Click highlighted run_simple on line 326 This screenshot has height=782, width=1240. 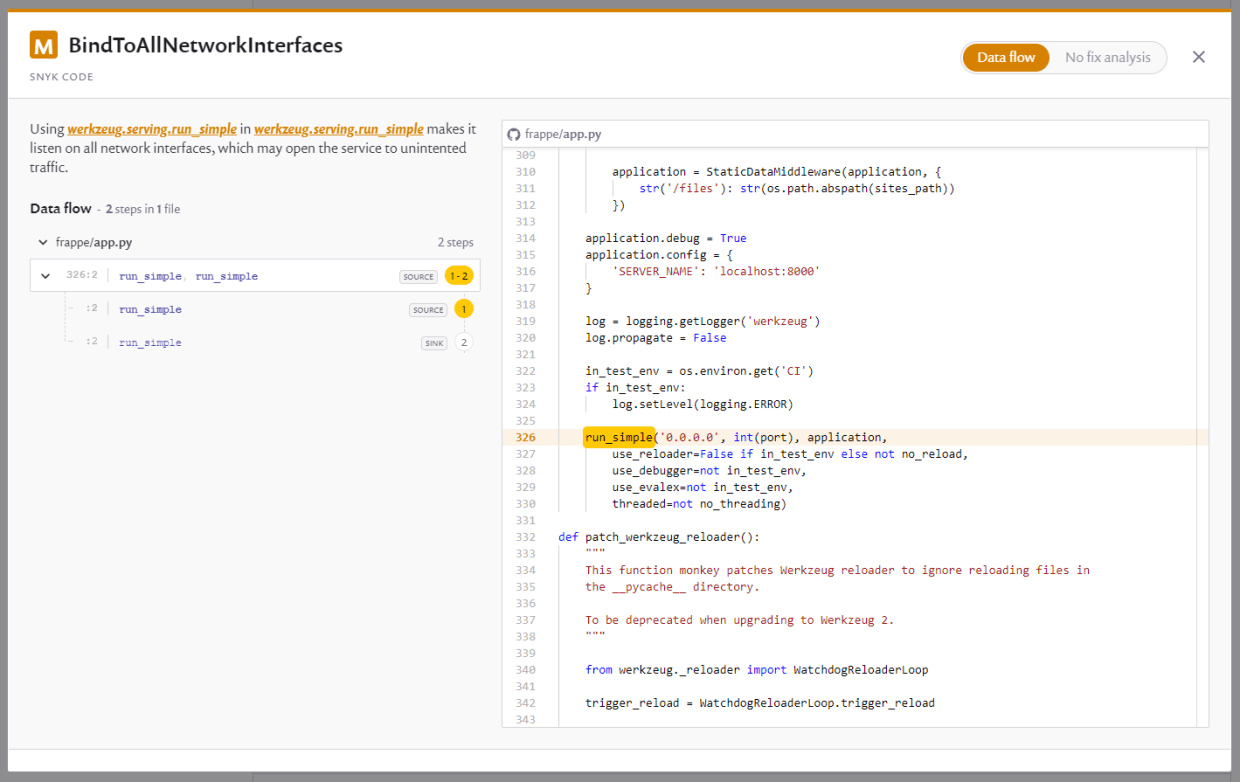tap(619, 437)
